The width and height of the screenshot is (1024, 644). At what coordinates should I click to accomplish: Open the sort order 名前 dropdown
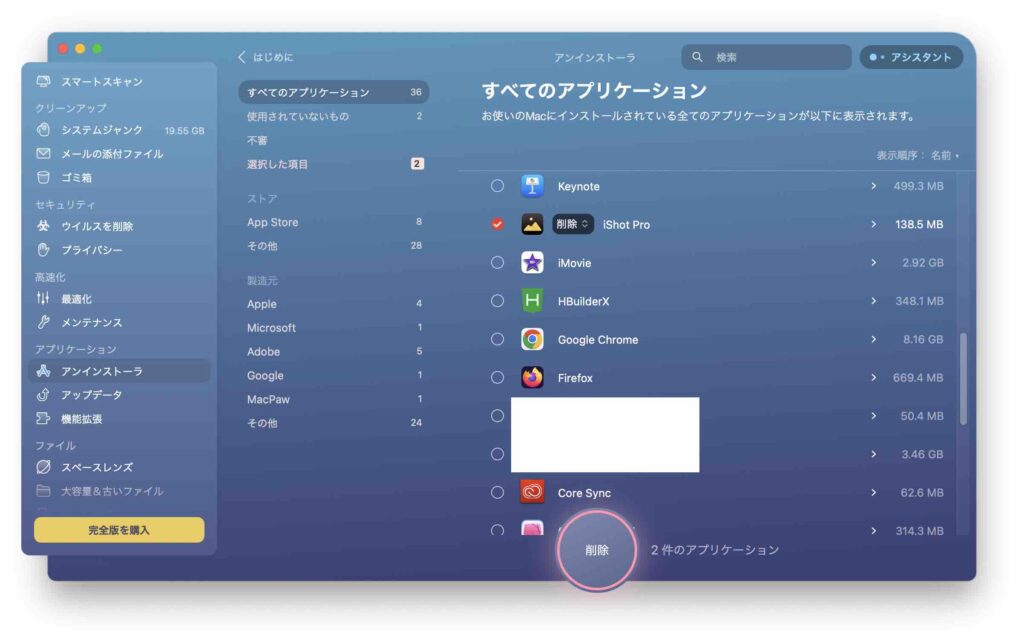click(944, 156)
